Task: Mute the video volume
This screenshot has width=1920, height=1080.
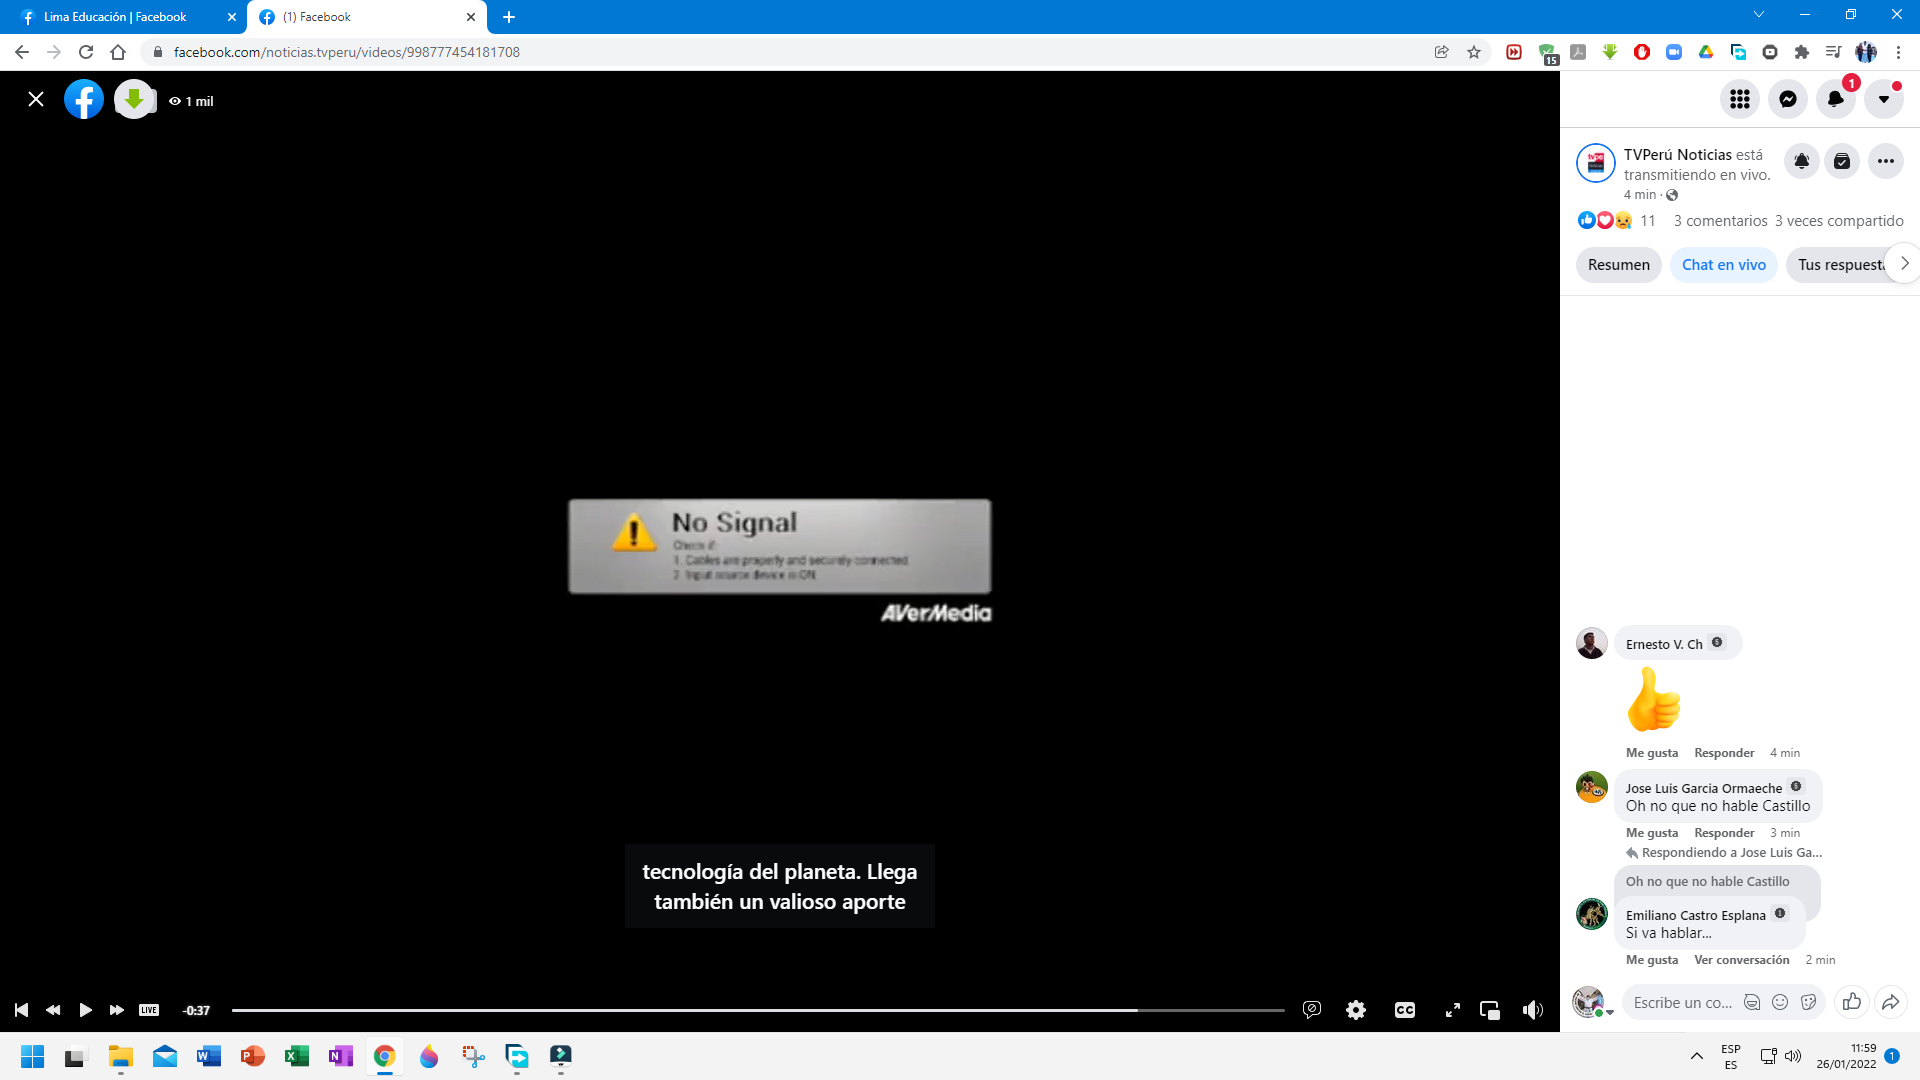Action: click(x=1532, y=1010)
